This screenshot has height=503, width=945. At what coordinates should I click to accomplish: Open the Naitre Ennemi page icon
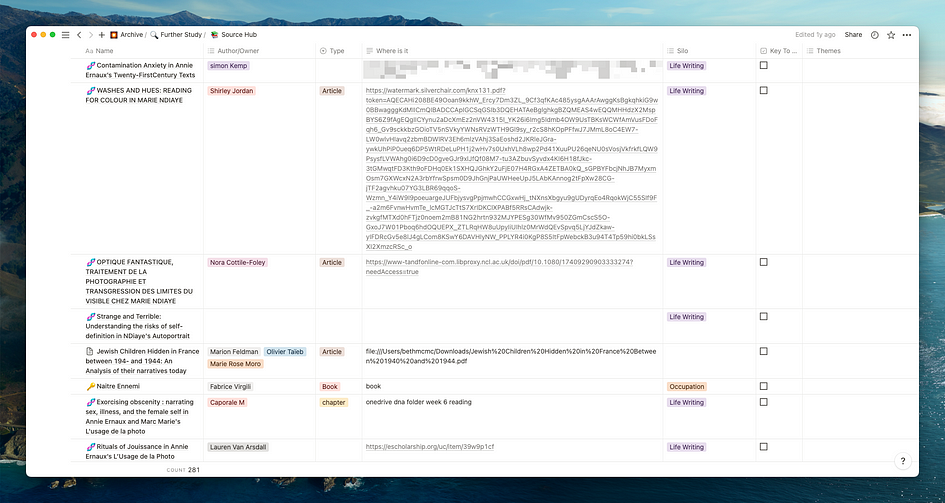point(91,386)
